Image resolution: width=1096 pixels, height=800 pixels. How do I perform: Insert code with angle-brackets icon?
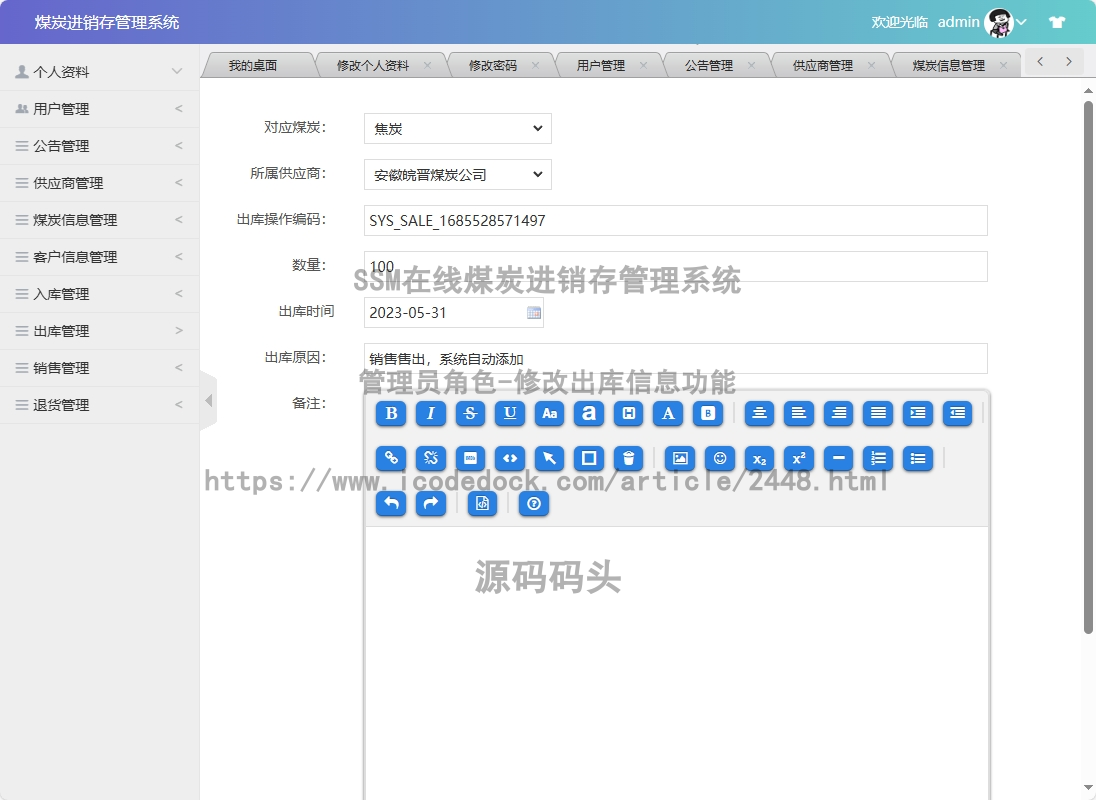pyautogui.click(x=510, y=458)
